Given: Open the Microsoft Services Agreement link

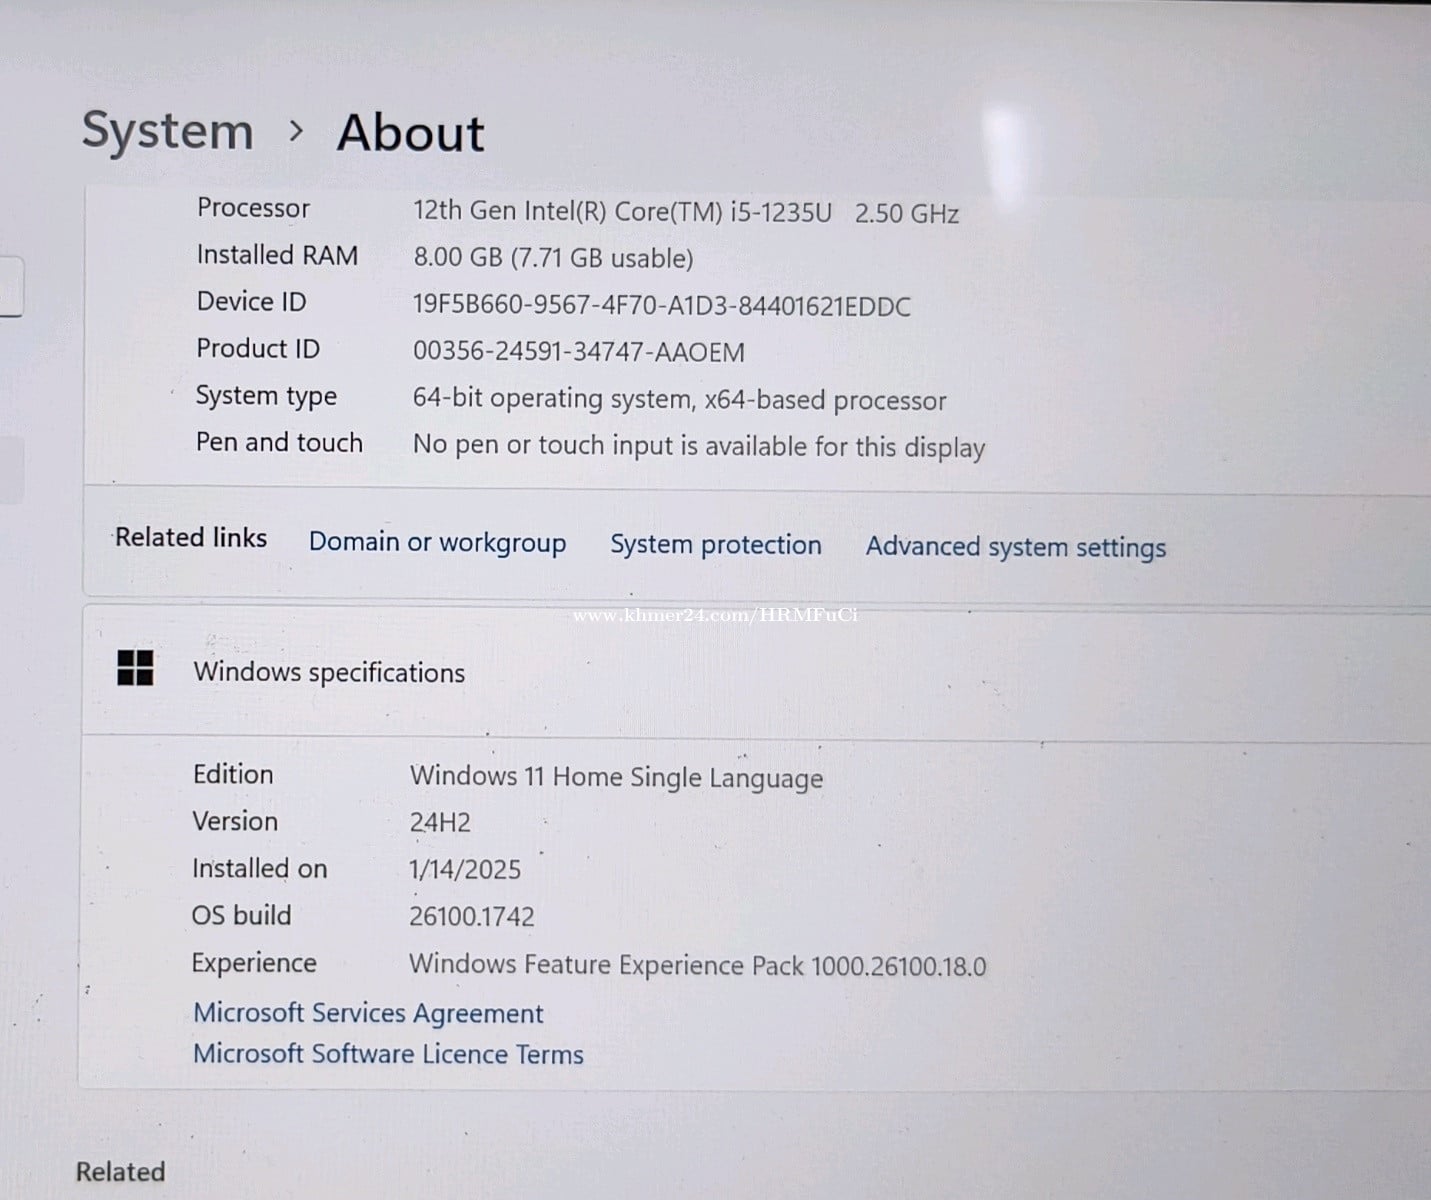Looking at the screenshot, I should pyautogui.click(x=368, y=1013).
